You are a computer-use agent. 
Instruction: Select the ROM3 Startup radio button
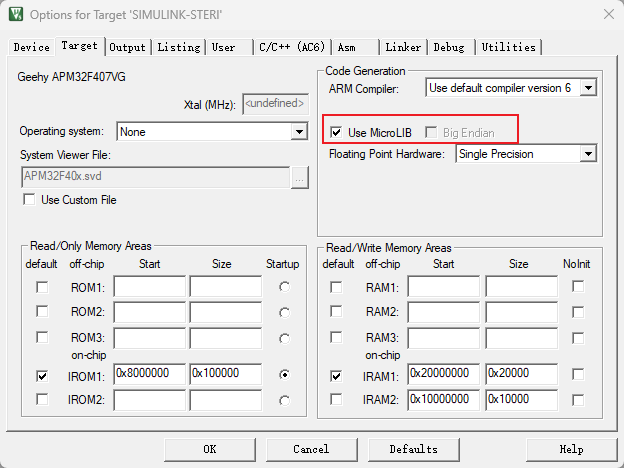tap(285, 339)
